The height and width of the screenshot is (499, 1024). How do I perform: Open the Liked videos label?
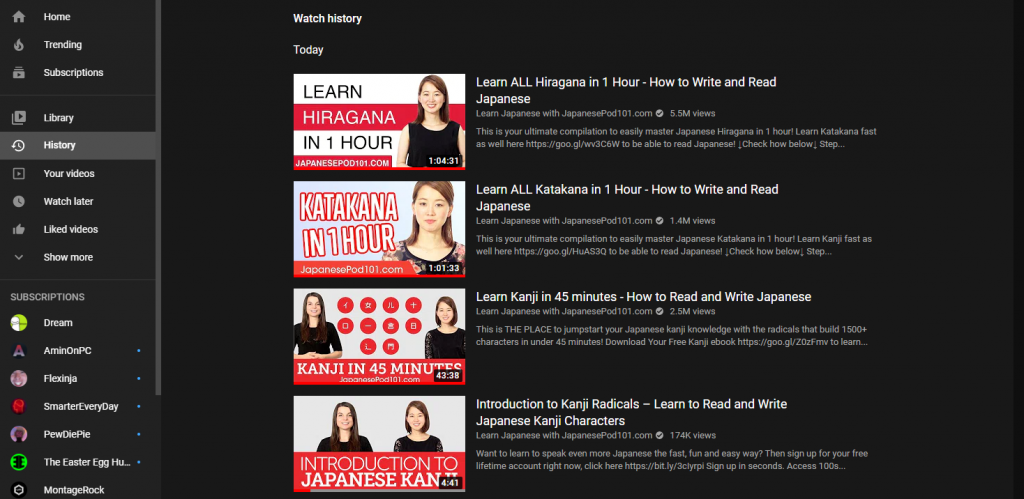71,229
